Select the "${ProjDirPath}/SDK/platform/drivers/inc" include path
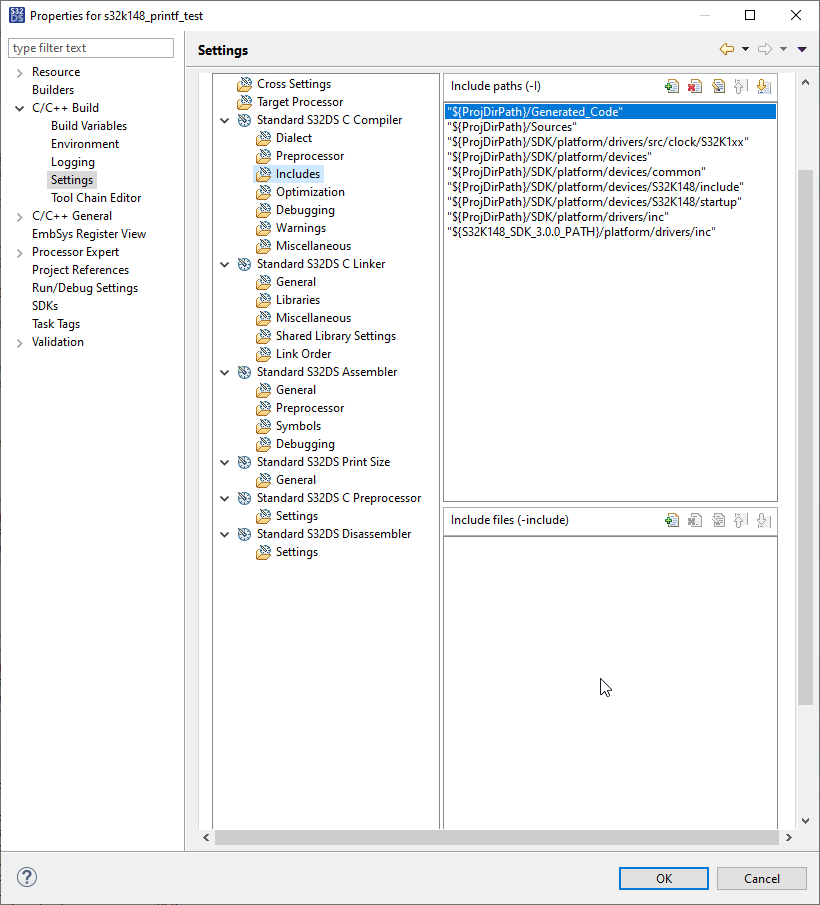 tap(610, 217)
